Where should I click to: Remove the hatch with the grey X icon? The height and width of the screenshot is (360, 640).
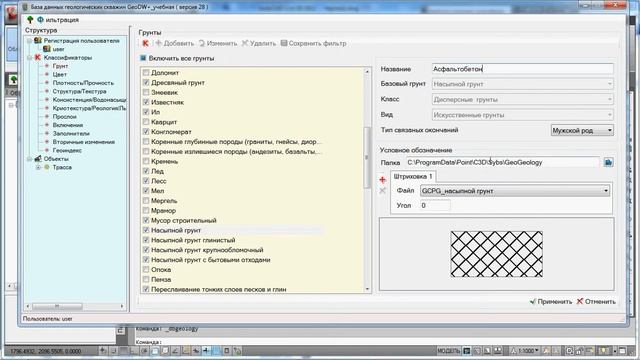click(382, 191)
